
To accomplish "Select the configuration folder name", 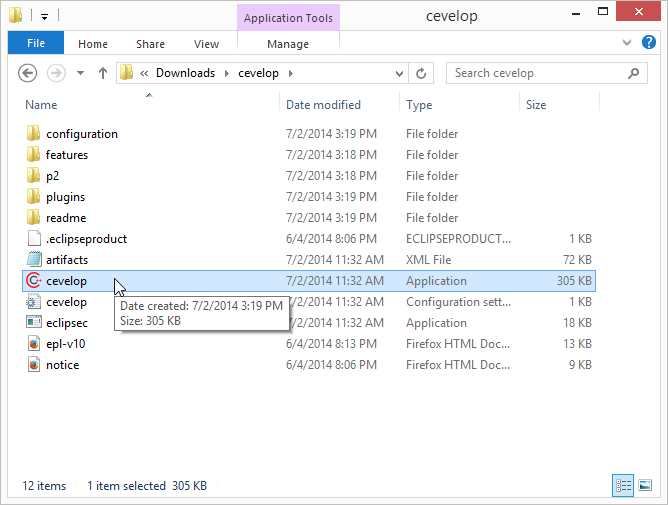I will (82, 134).
